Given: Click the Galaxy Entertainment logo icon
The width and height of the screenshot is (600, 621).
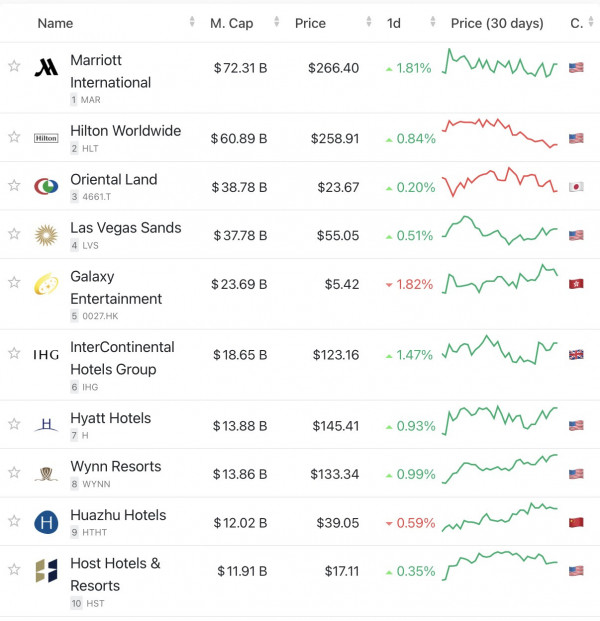Looking at the screenshot, I should 46,284.
